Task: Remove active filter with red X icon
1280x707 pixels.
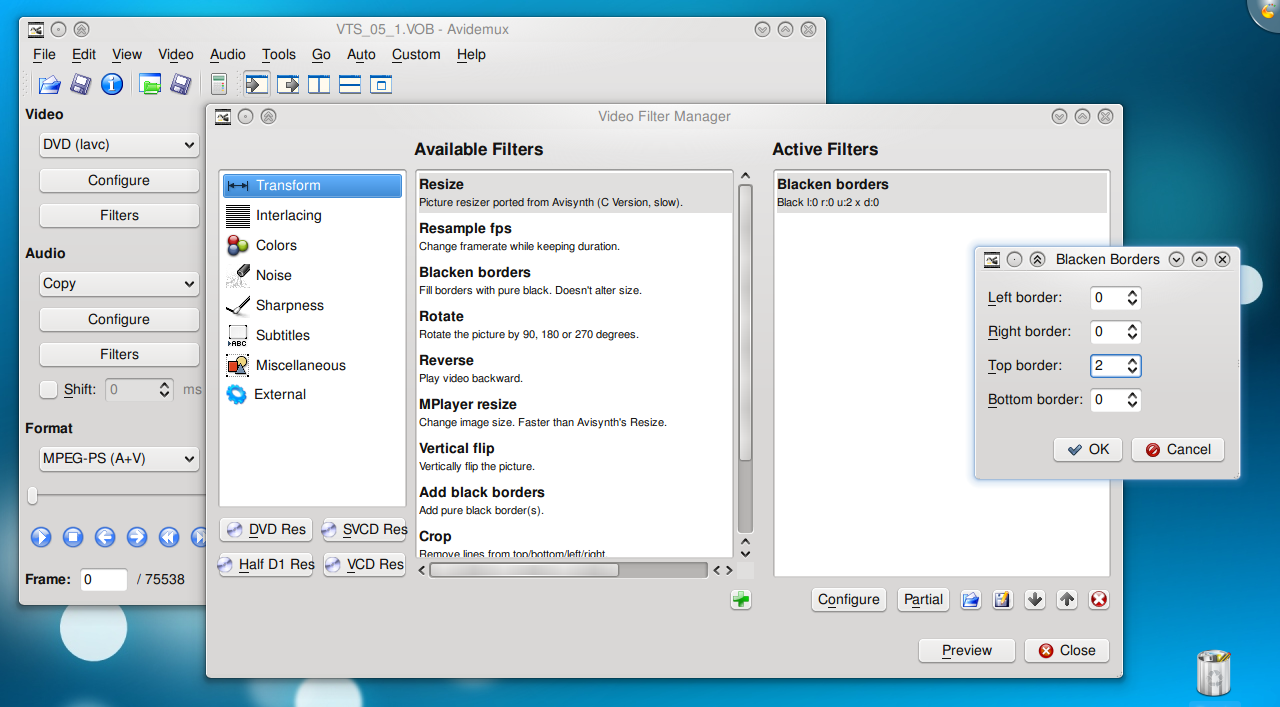Action: (x=1099, y=599)
